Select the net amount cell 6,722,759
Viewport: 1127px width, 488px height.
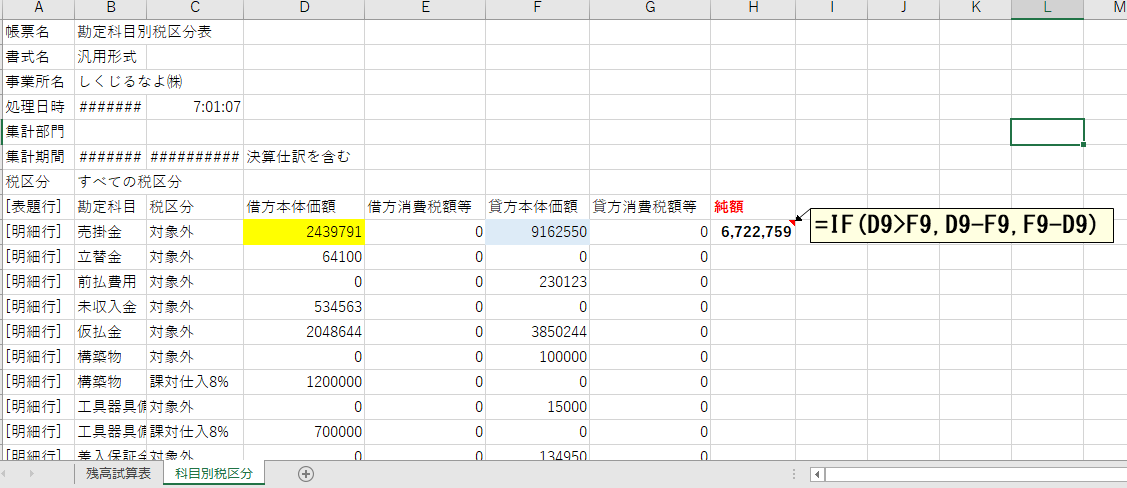click(x=752, y=232)
